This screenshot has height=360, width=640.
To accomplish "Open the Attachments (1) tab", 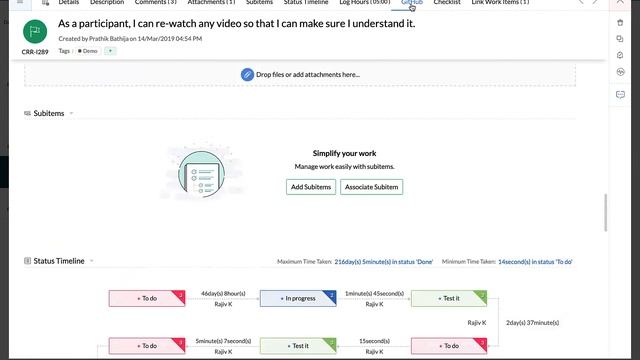I will click(211, 2).
